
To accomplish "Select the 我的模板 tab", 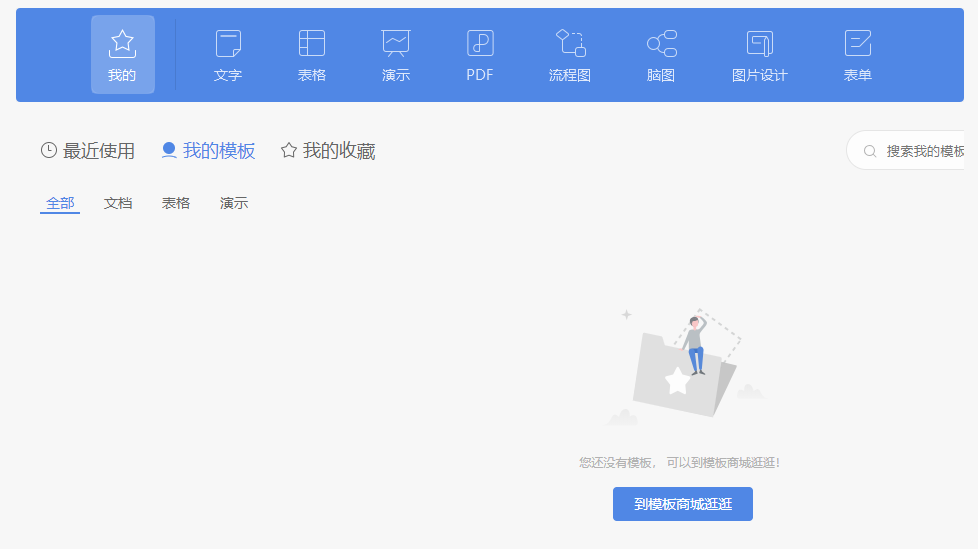I will point(208,151).
